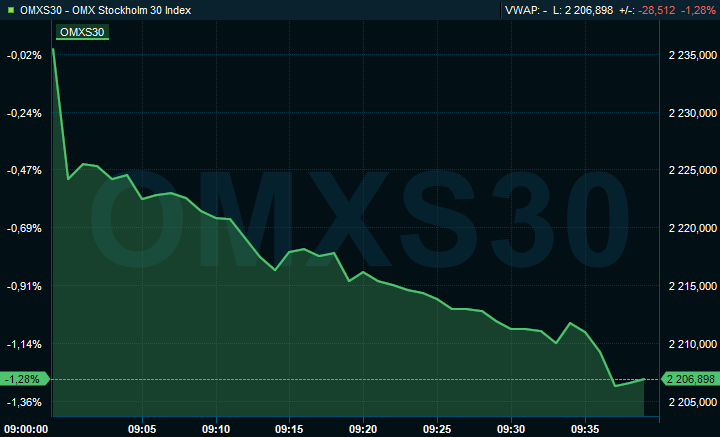Image resolution: width=720 pixels, height=437 pixels.
Task: Click the 2 205,000 right axis label
Action: (x=692, y=402)
